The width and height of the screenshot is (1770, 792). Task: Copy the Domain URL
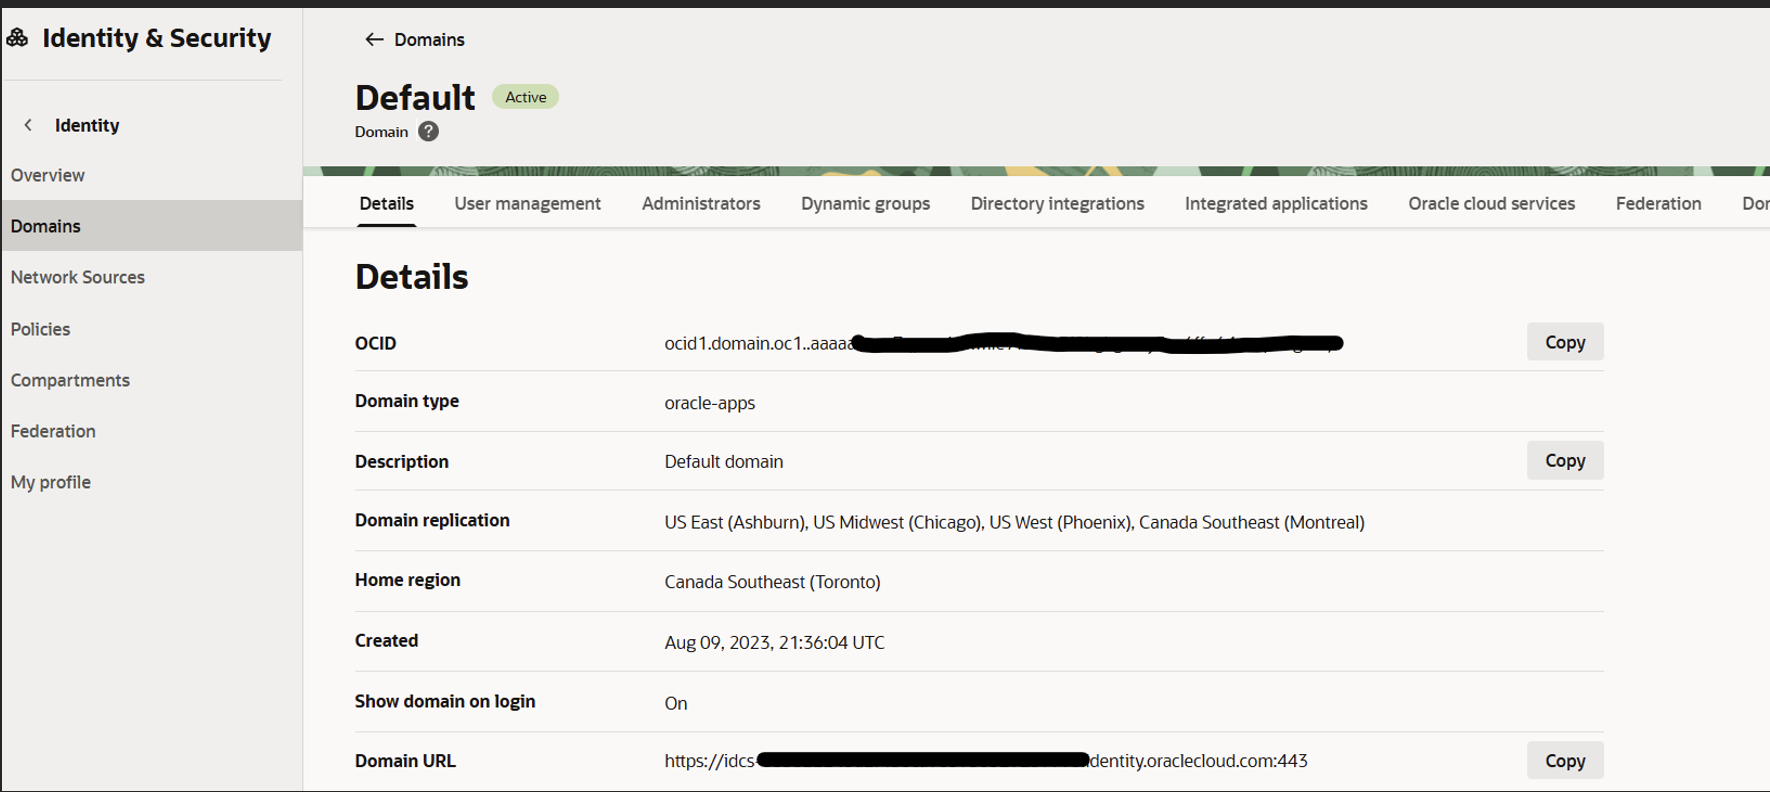coord(1564,761)
